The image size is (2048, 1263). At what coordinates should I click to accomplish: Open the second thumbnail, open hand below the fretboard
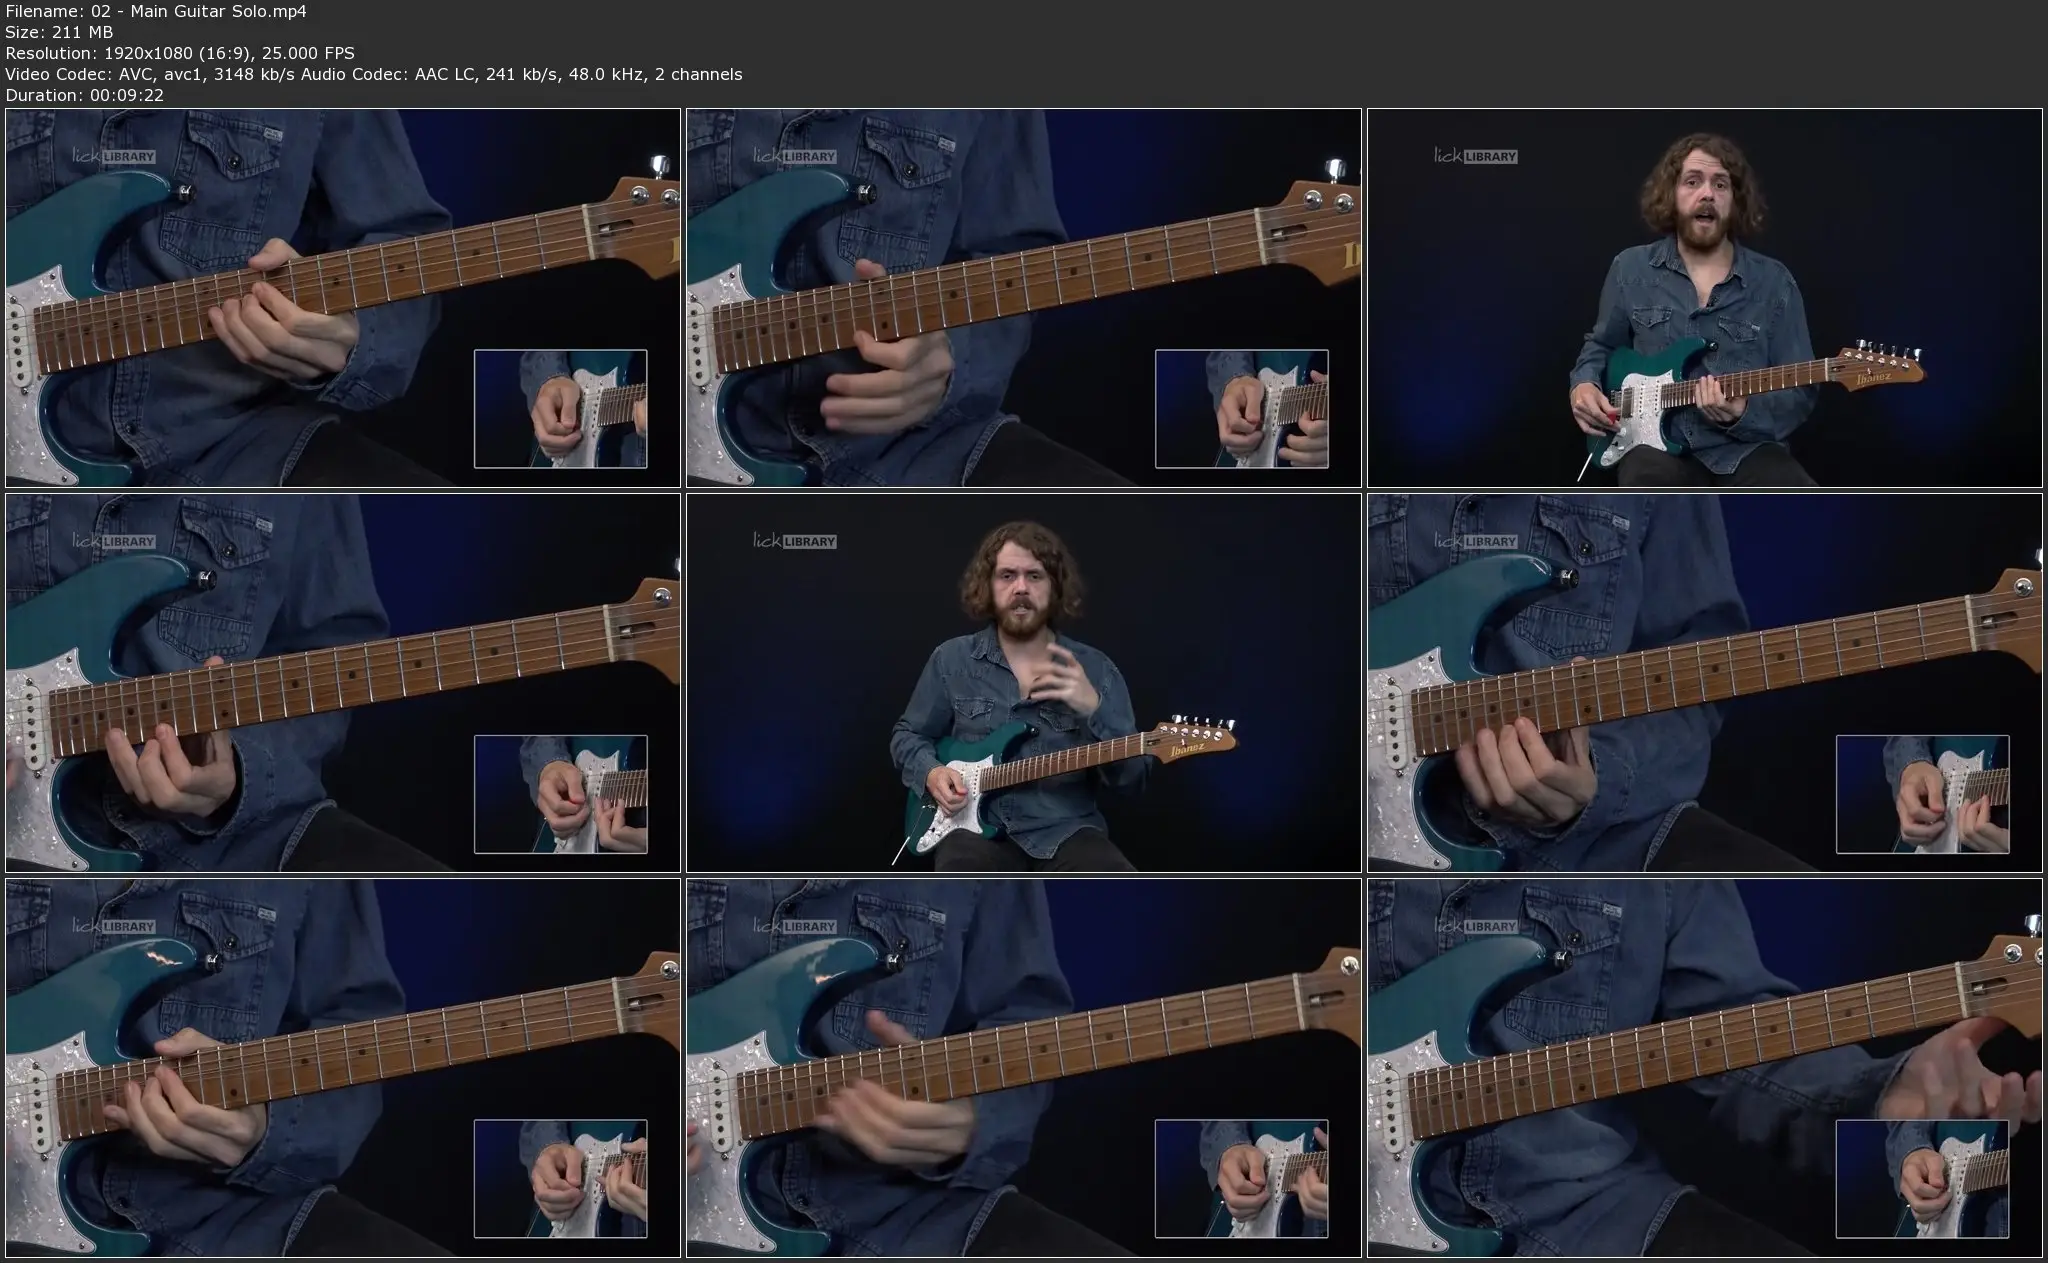click(1024, 298)
